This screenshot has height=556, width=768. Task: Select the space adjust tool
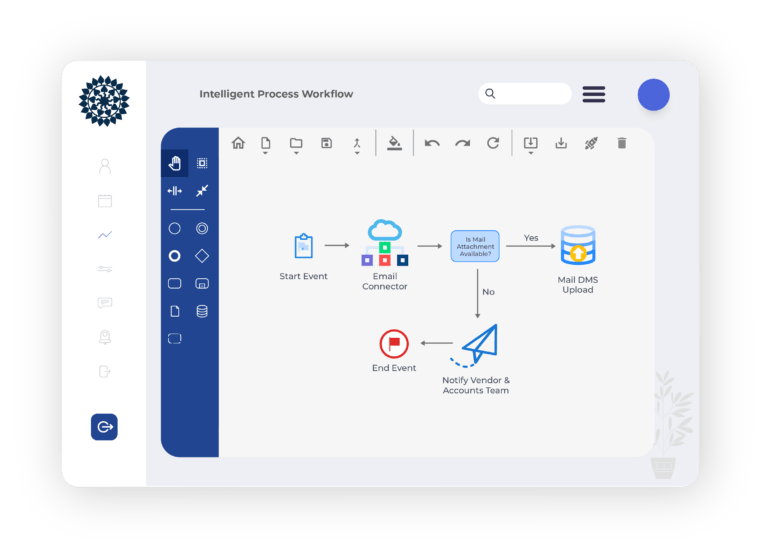pyautogui.click(x=174, y=191)
